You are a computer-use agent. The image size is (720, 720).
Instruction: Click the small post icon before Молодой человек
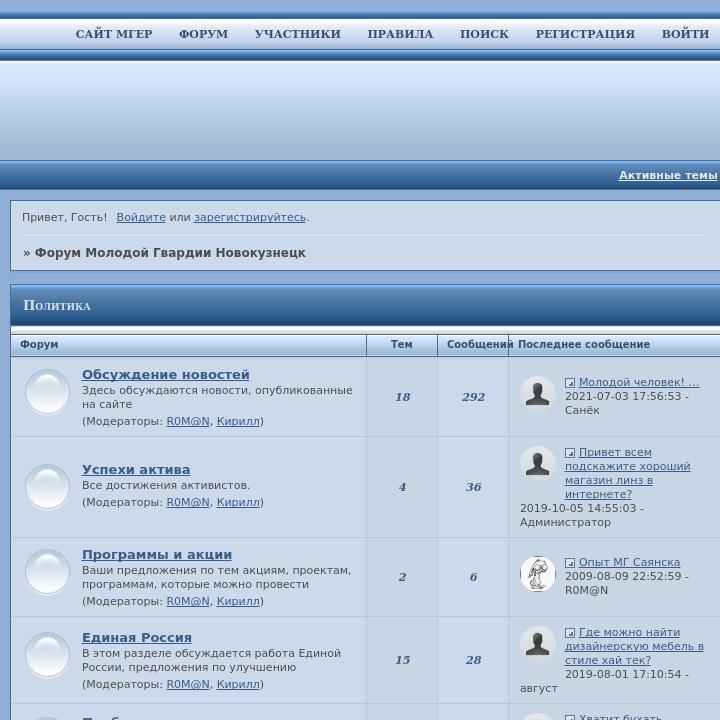(570, 382)
